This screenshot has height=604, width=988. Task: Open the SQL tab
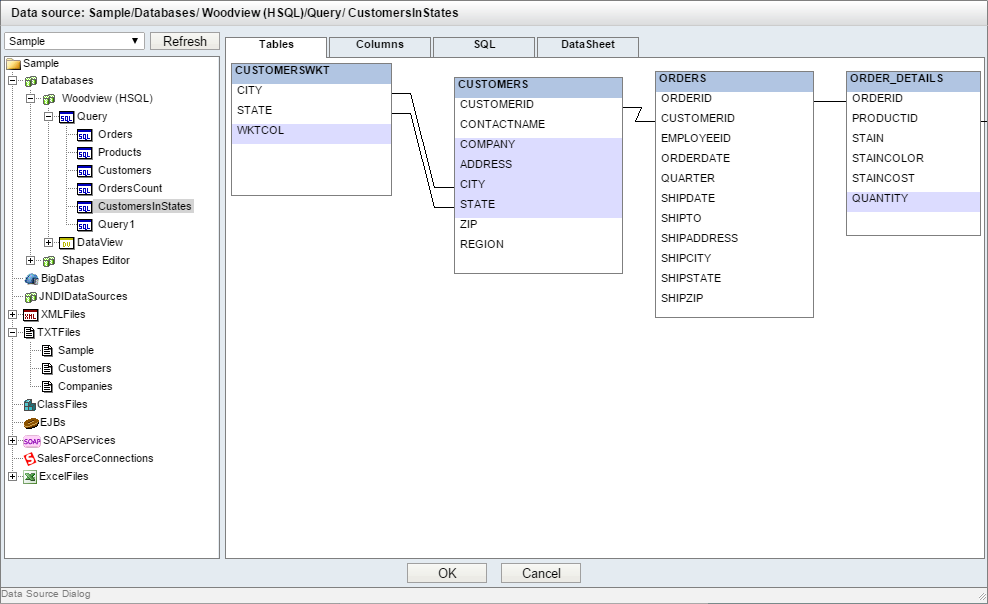484,45
